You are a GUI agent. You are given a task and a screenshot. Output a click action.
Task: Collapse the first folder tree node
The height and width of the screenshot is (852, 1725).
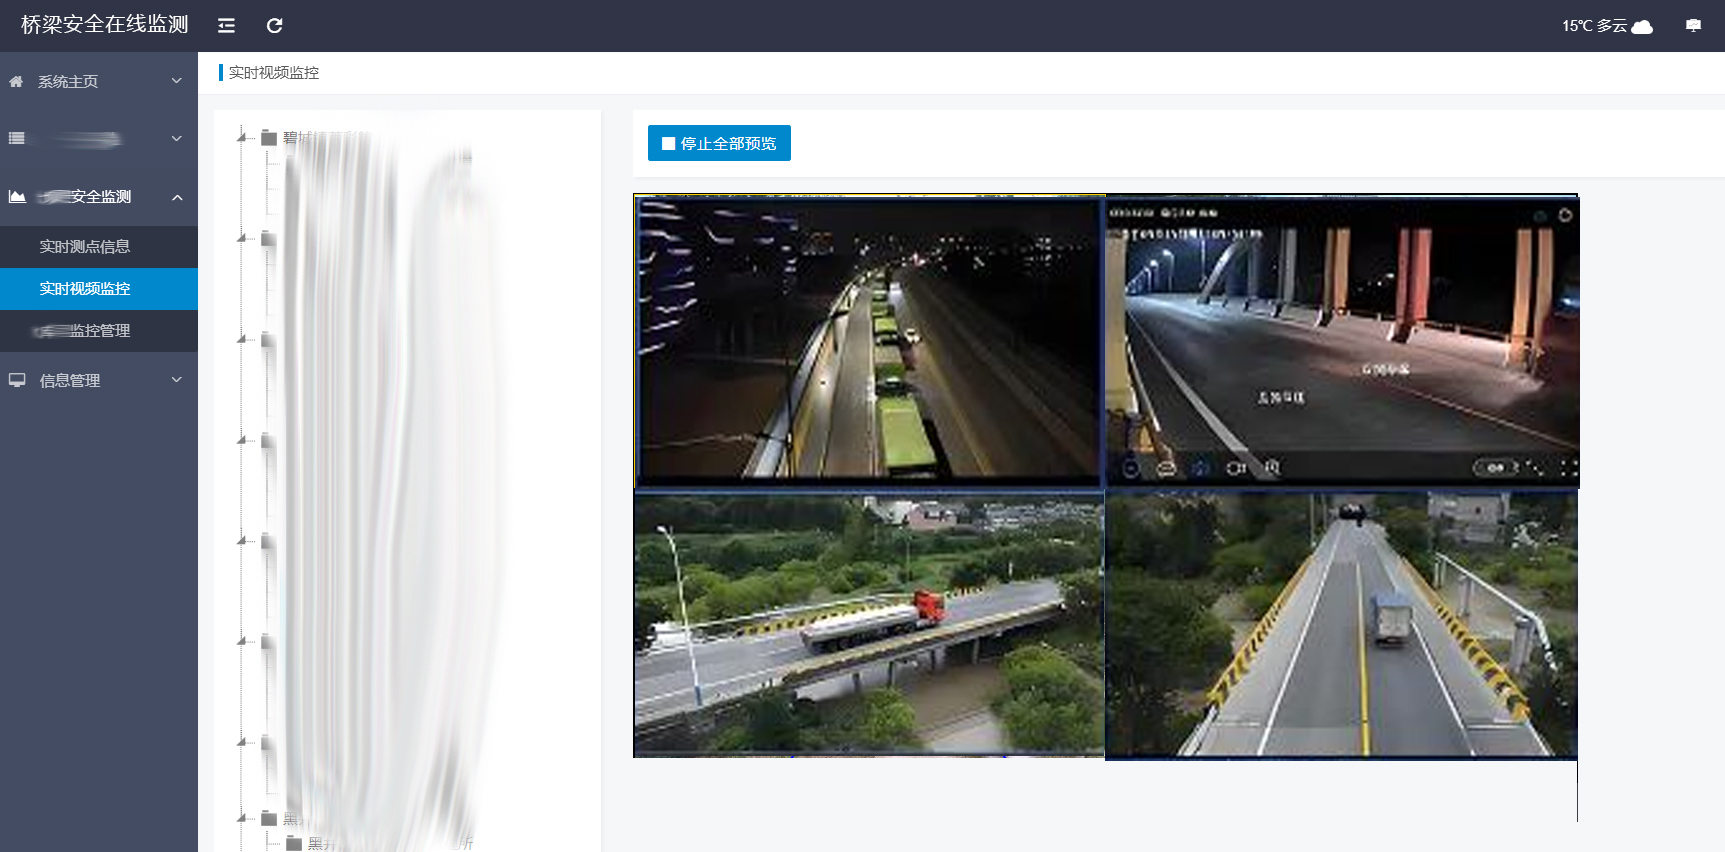242,137
